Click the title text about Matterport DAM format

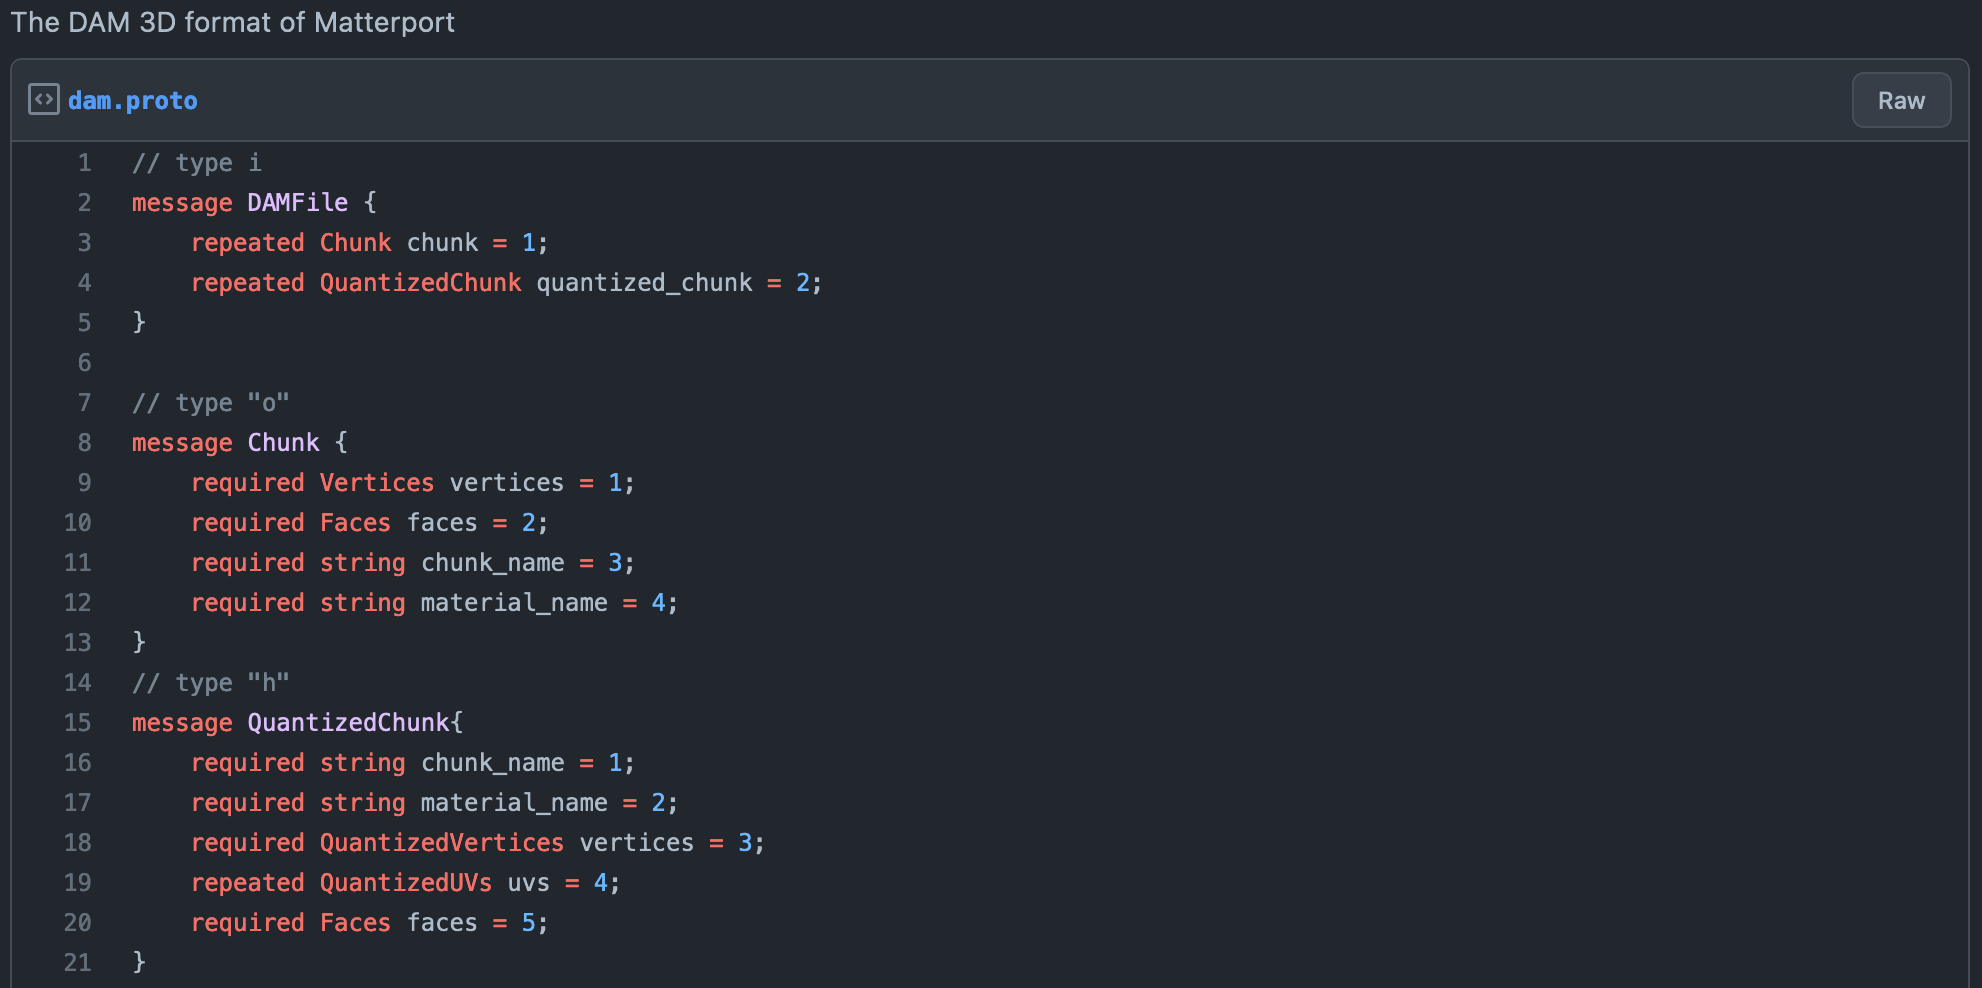pyautogui.click(x=232, y=22)
